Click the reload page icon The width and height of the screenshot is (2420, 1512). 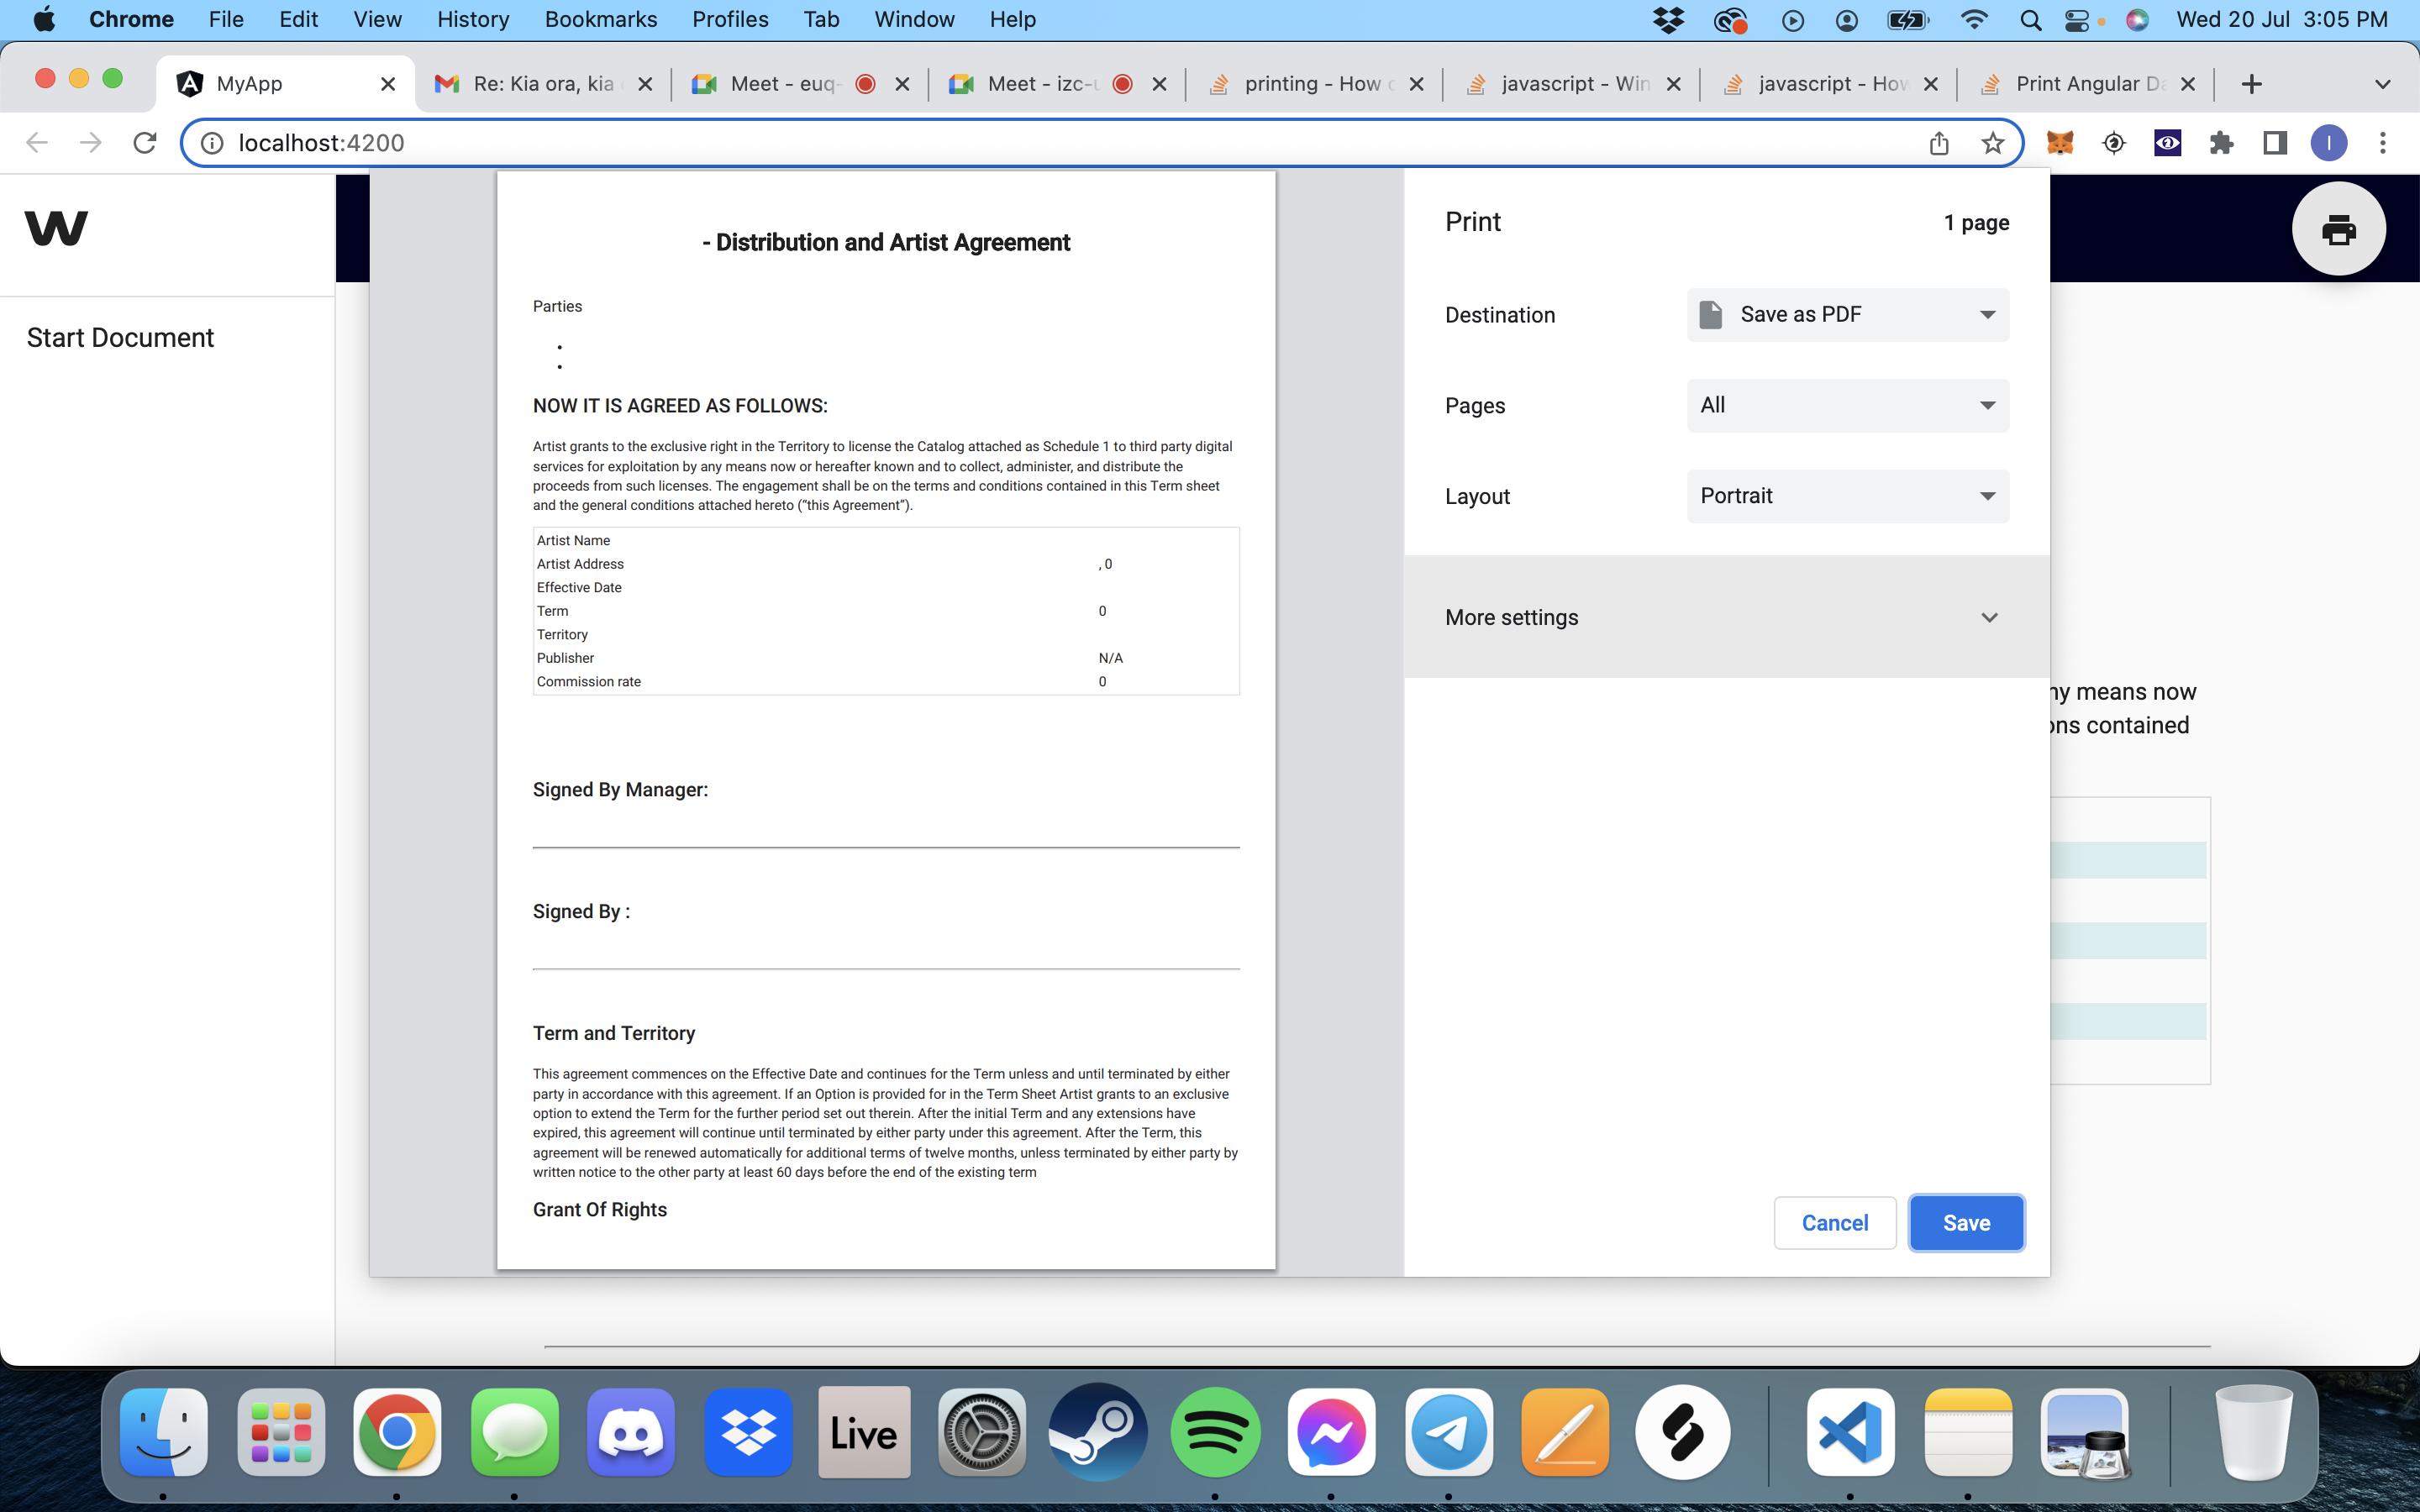click(x=145, y=143)
